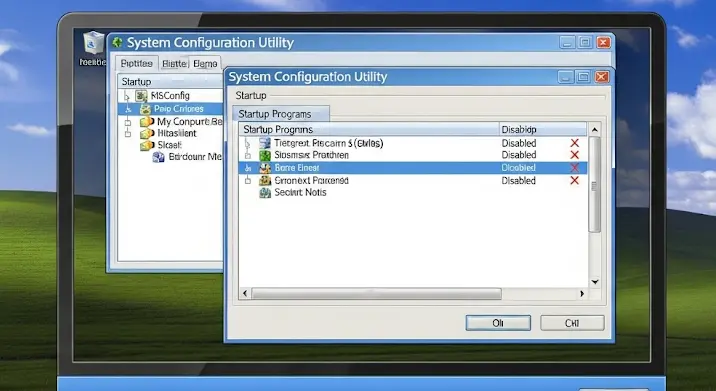Image resolution: width=716 pixels, height=391 pixels.
Task: Select Hitaslient in the back window tree
Action: tap(177, 133)
